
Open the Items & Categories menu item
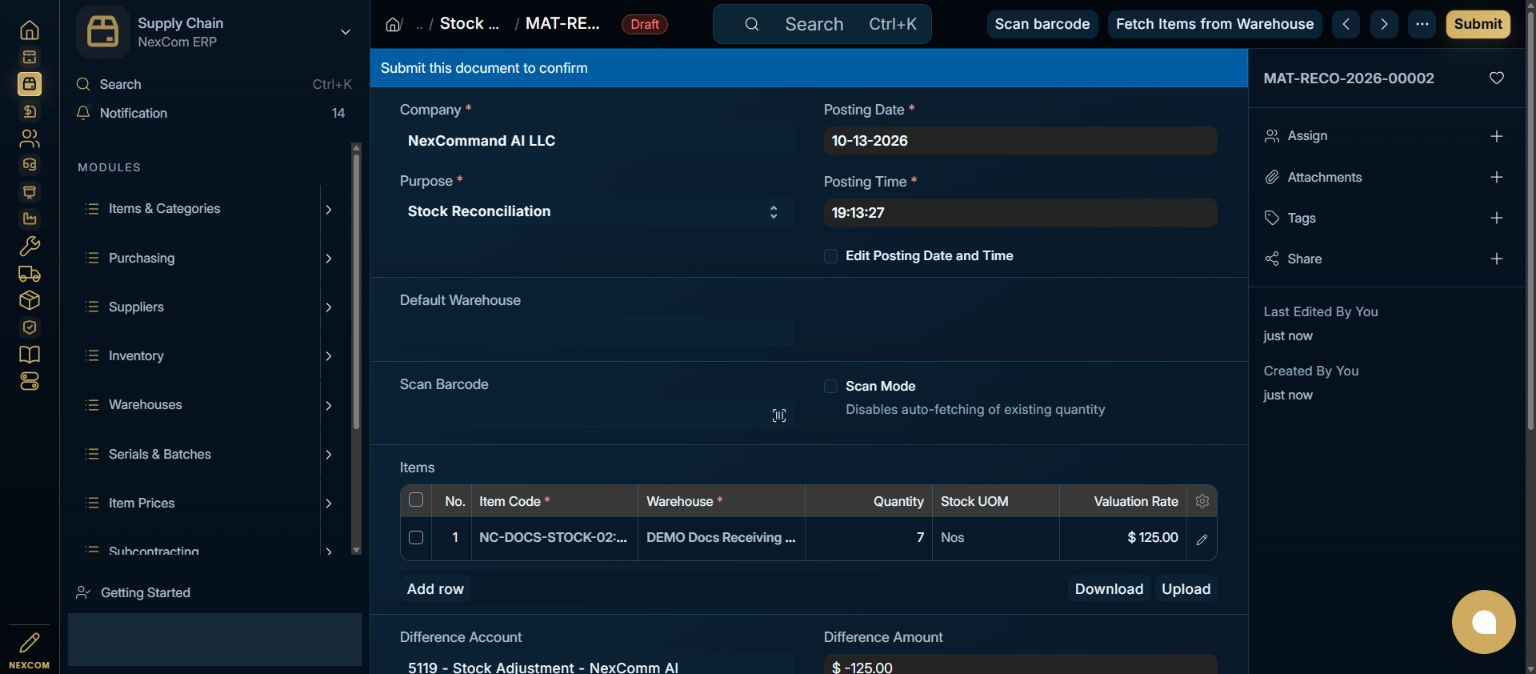point(164,209)
